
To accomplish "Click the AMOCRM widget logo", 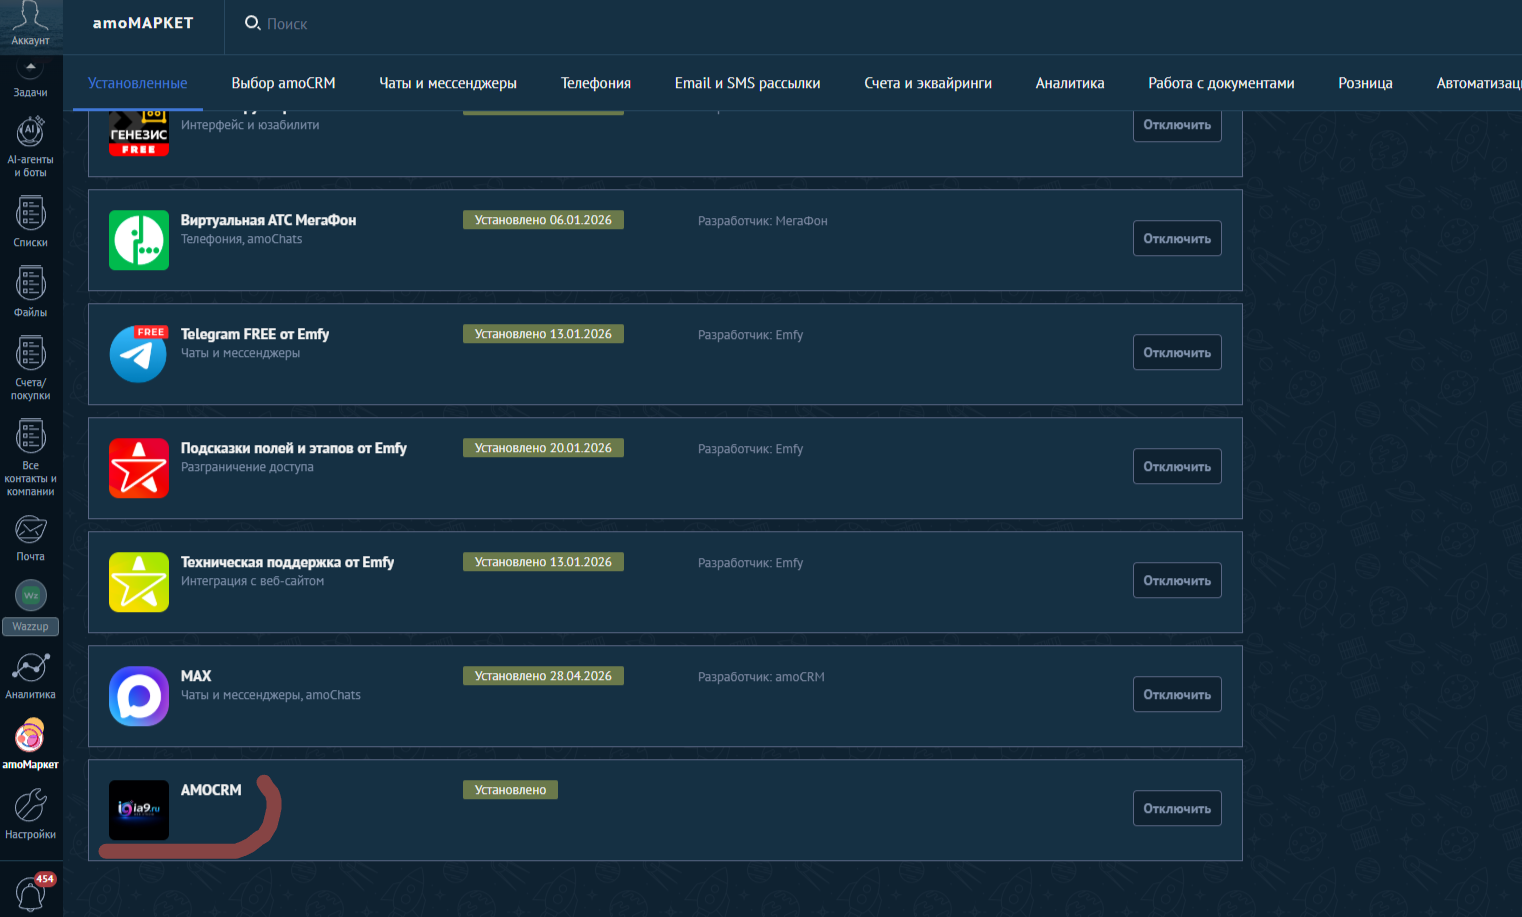I will tap(139, 810).
